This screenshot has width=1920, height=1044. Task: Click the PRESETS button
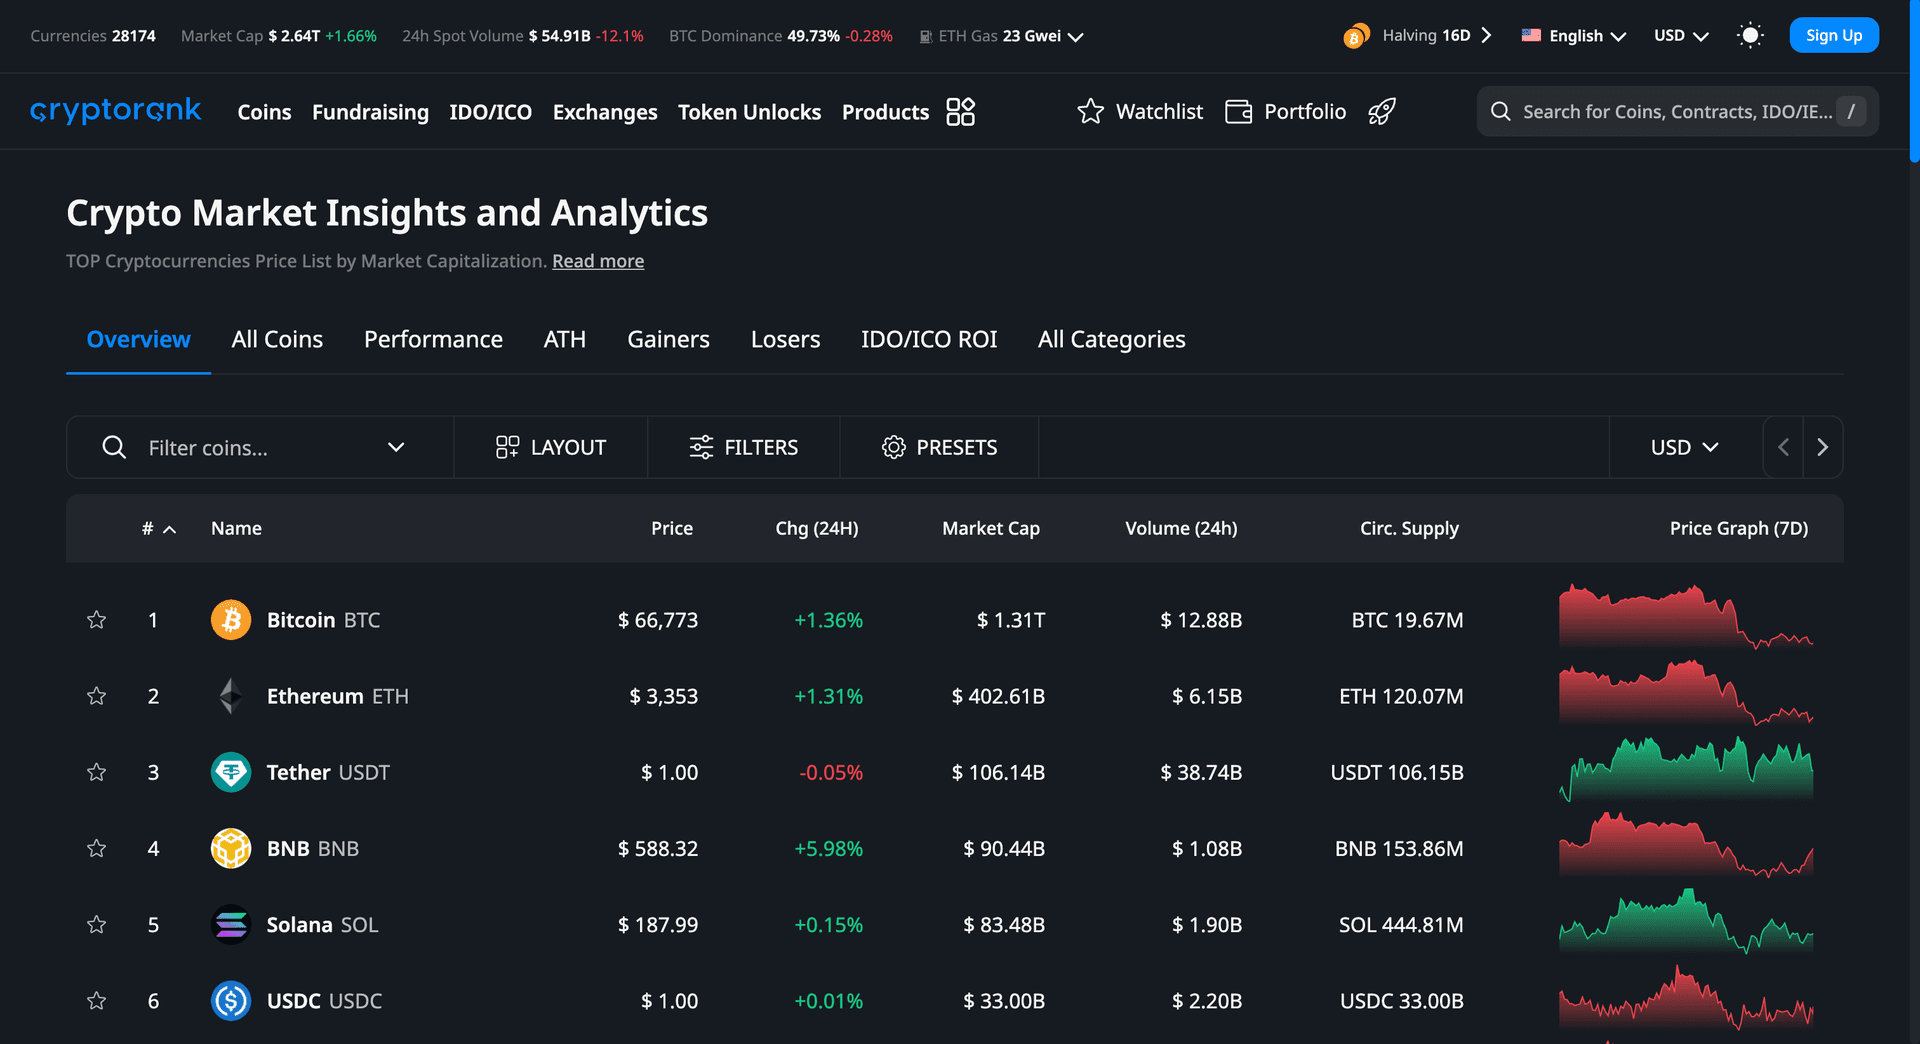939,447
